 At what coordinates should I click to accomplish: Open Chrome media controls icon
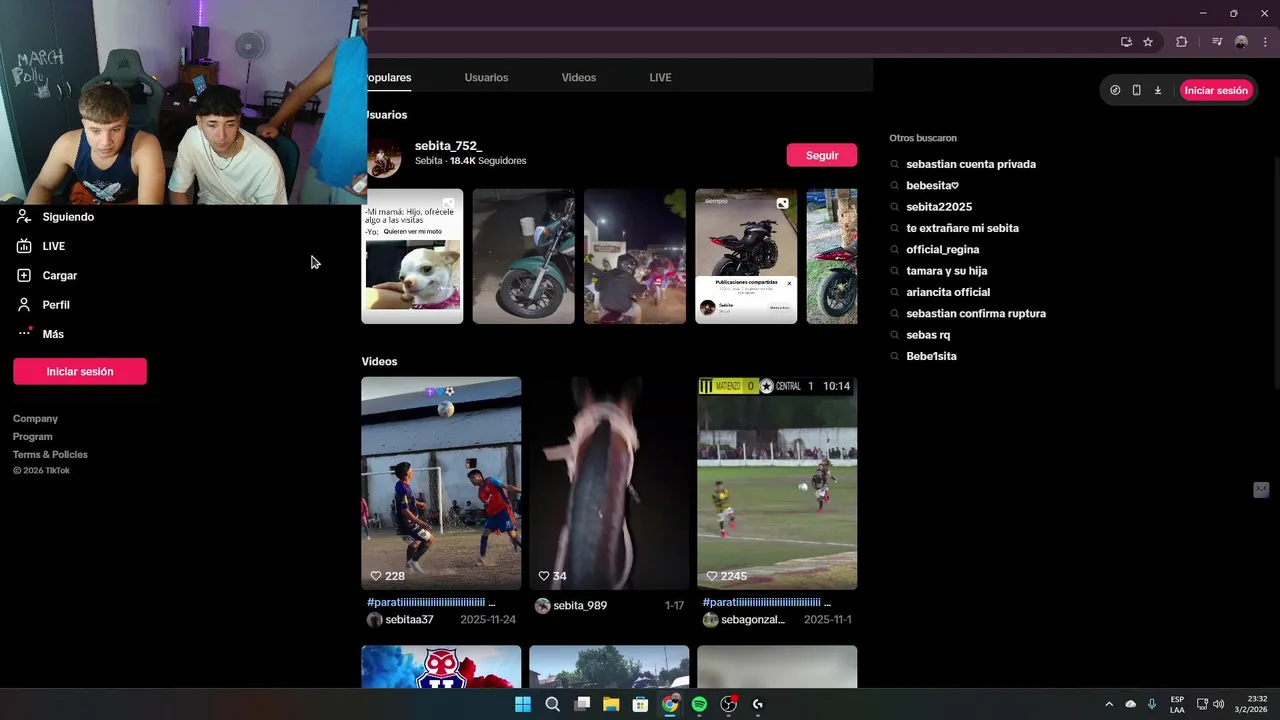coord(1217,42)
